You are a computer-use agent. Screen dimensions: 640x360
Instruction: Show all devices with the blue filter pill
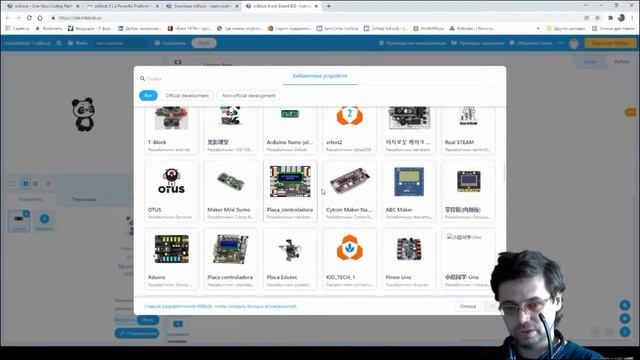point(148,96)
